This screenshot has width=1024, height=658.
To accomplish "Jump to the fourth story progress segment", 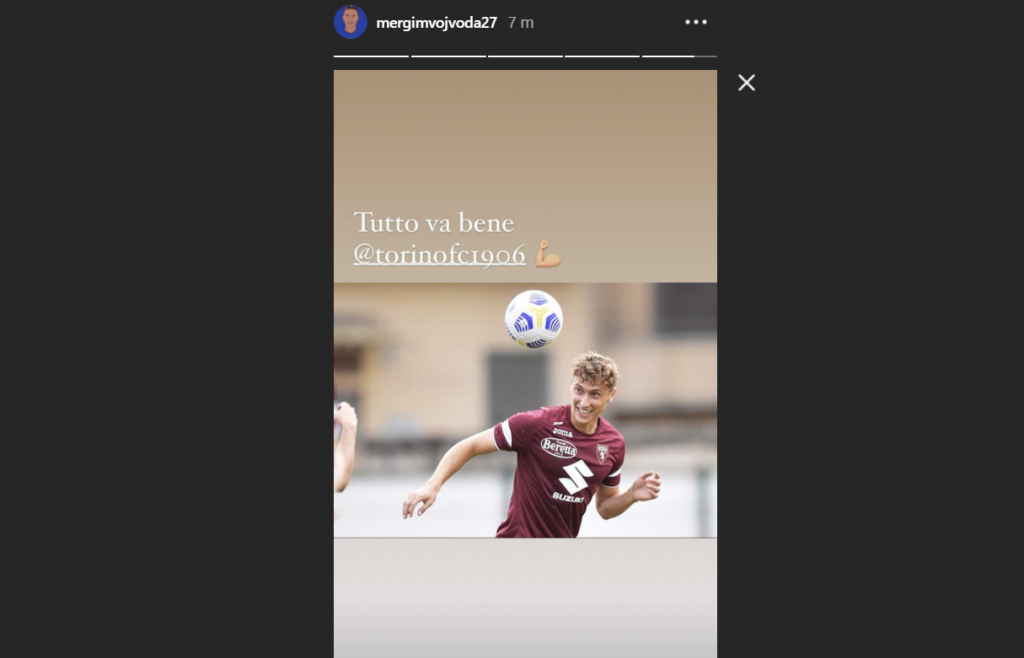I will pyautogui.click(x=602, y=56).
